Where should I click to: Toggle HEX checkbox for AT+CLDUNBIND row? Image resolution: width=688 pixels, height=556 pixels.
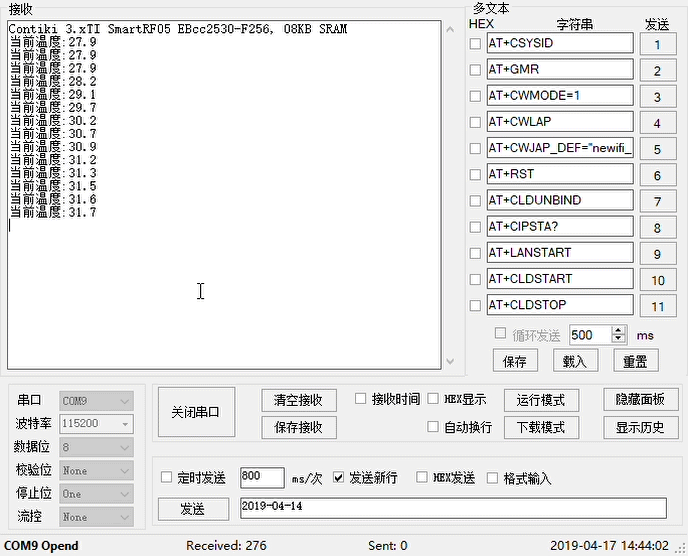[x=475, y=201]
